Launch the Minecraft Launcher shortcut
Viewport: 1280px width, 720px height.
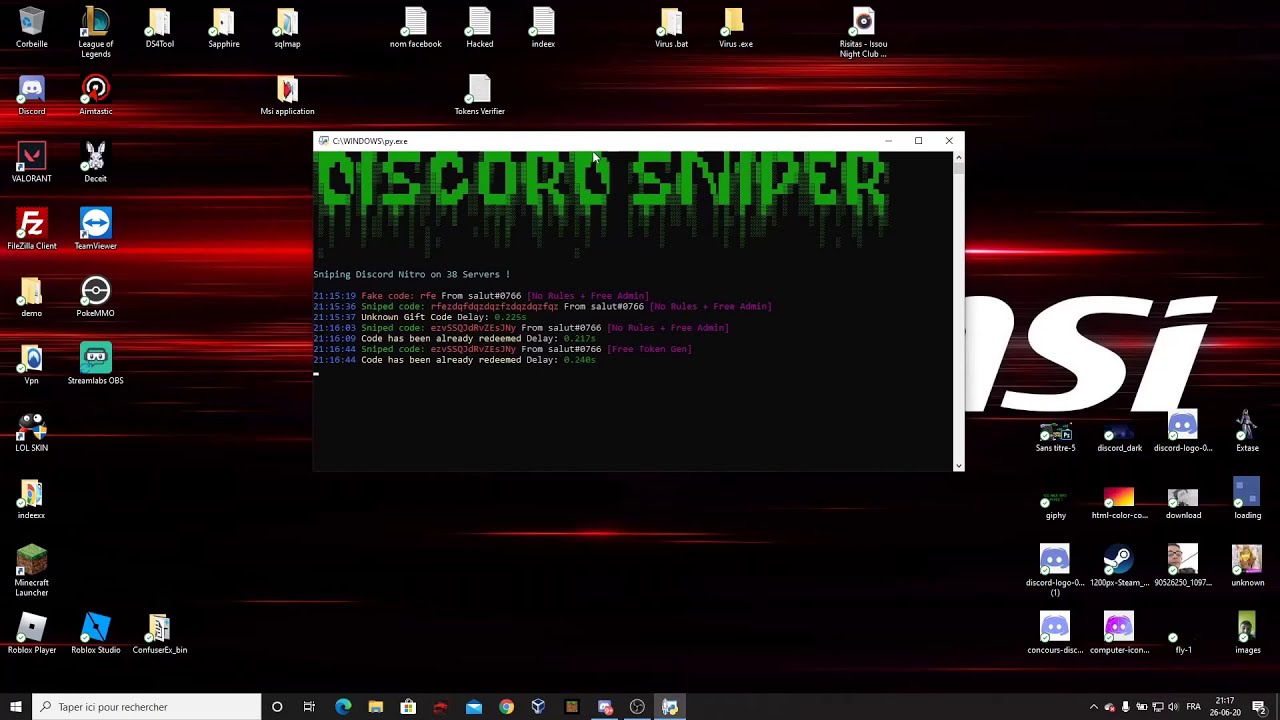tap(31, 571)
